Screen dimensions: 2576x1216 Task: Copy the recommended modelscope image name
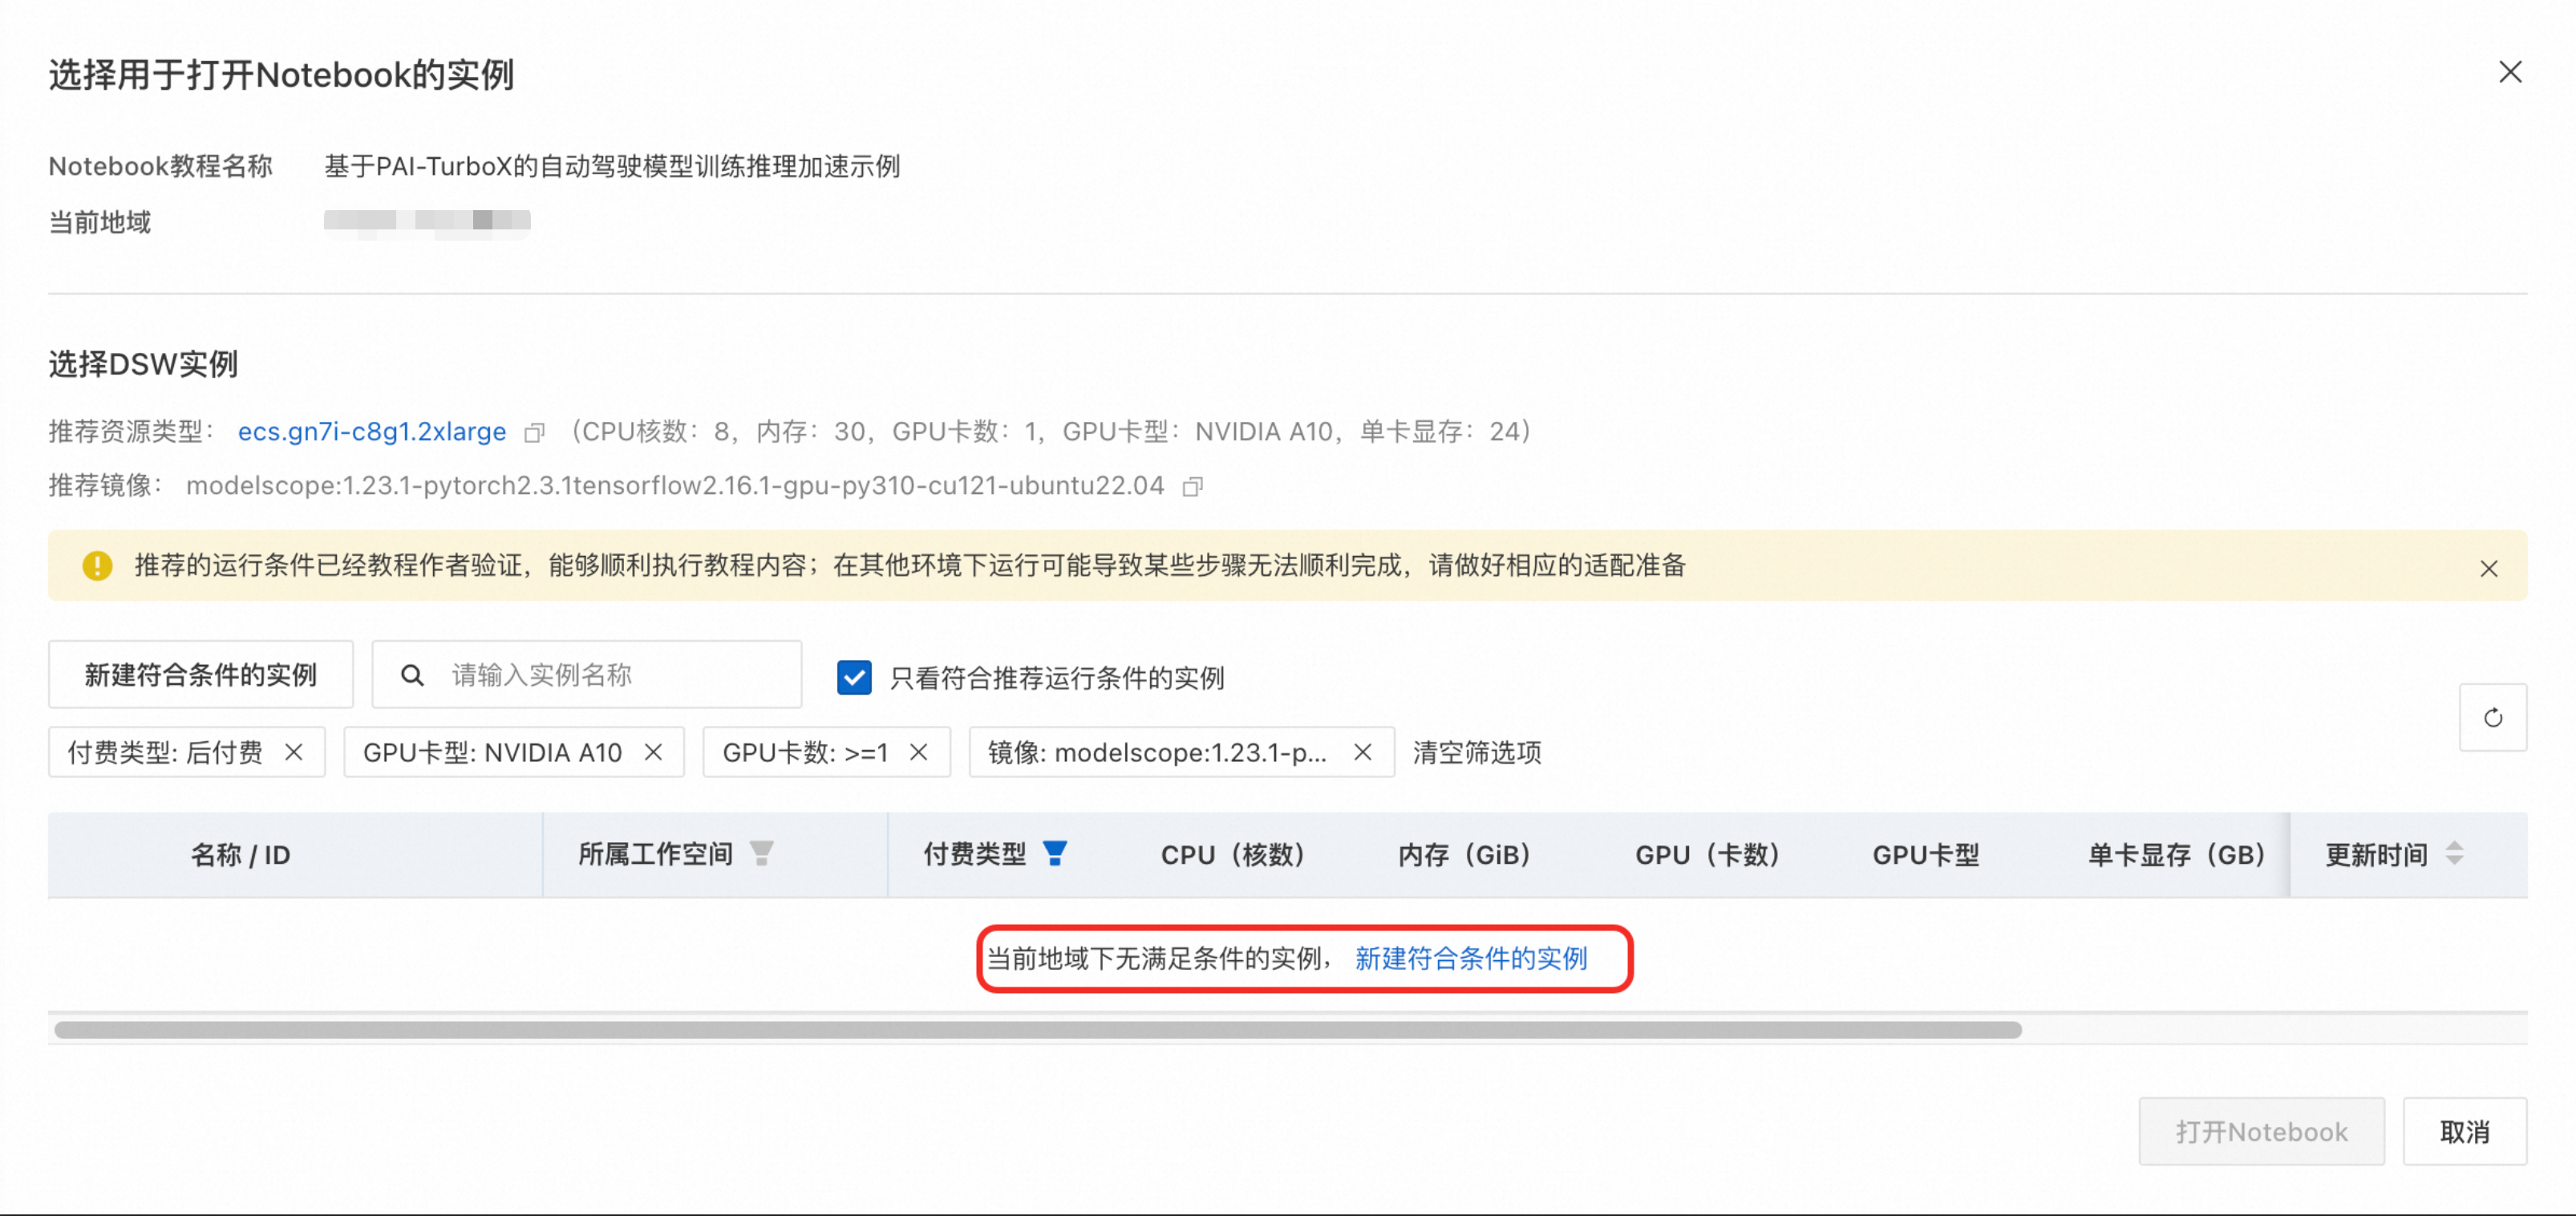(x=1192, y=486)
